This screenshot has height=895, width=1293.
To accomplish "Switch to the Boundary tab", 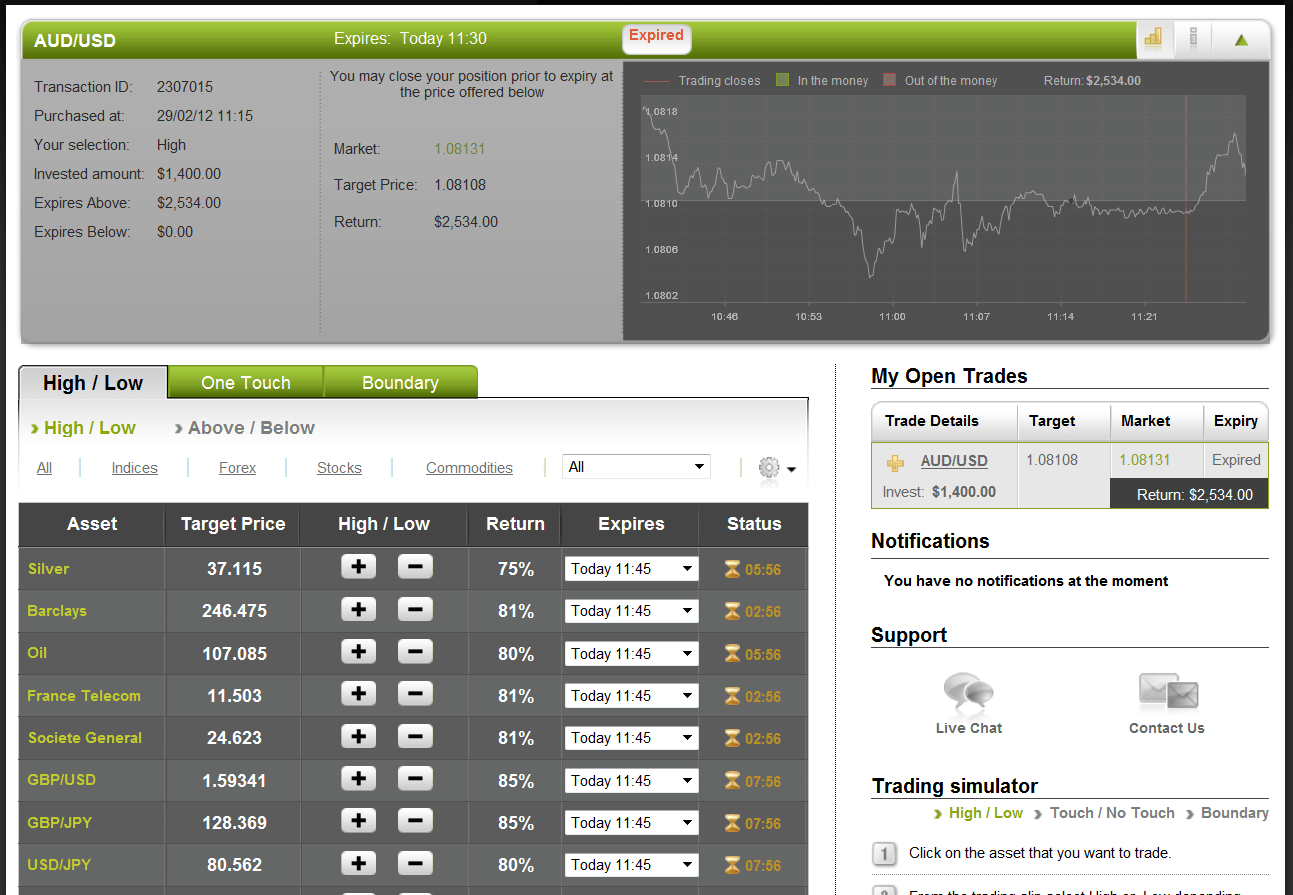I will [x=400, y=383].
